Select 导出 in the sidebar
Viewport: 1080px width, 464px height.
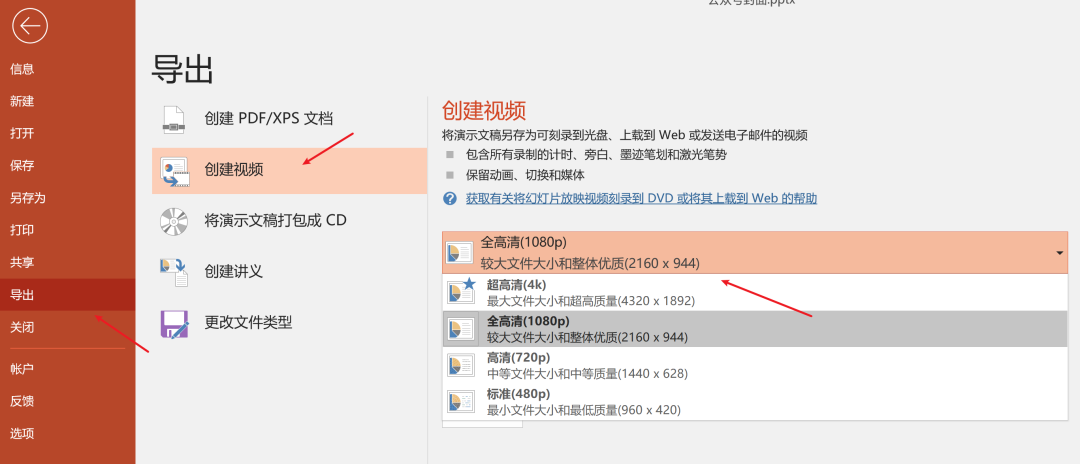click(68, 295)
